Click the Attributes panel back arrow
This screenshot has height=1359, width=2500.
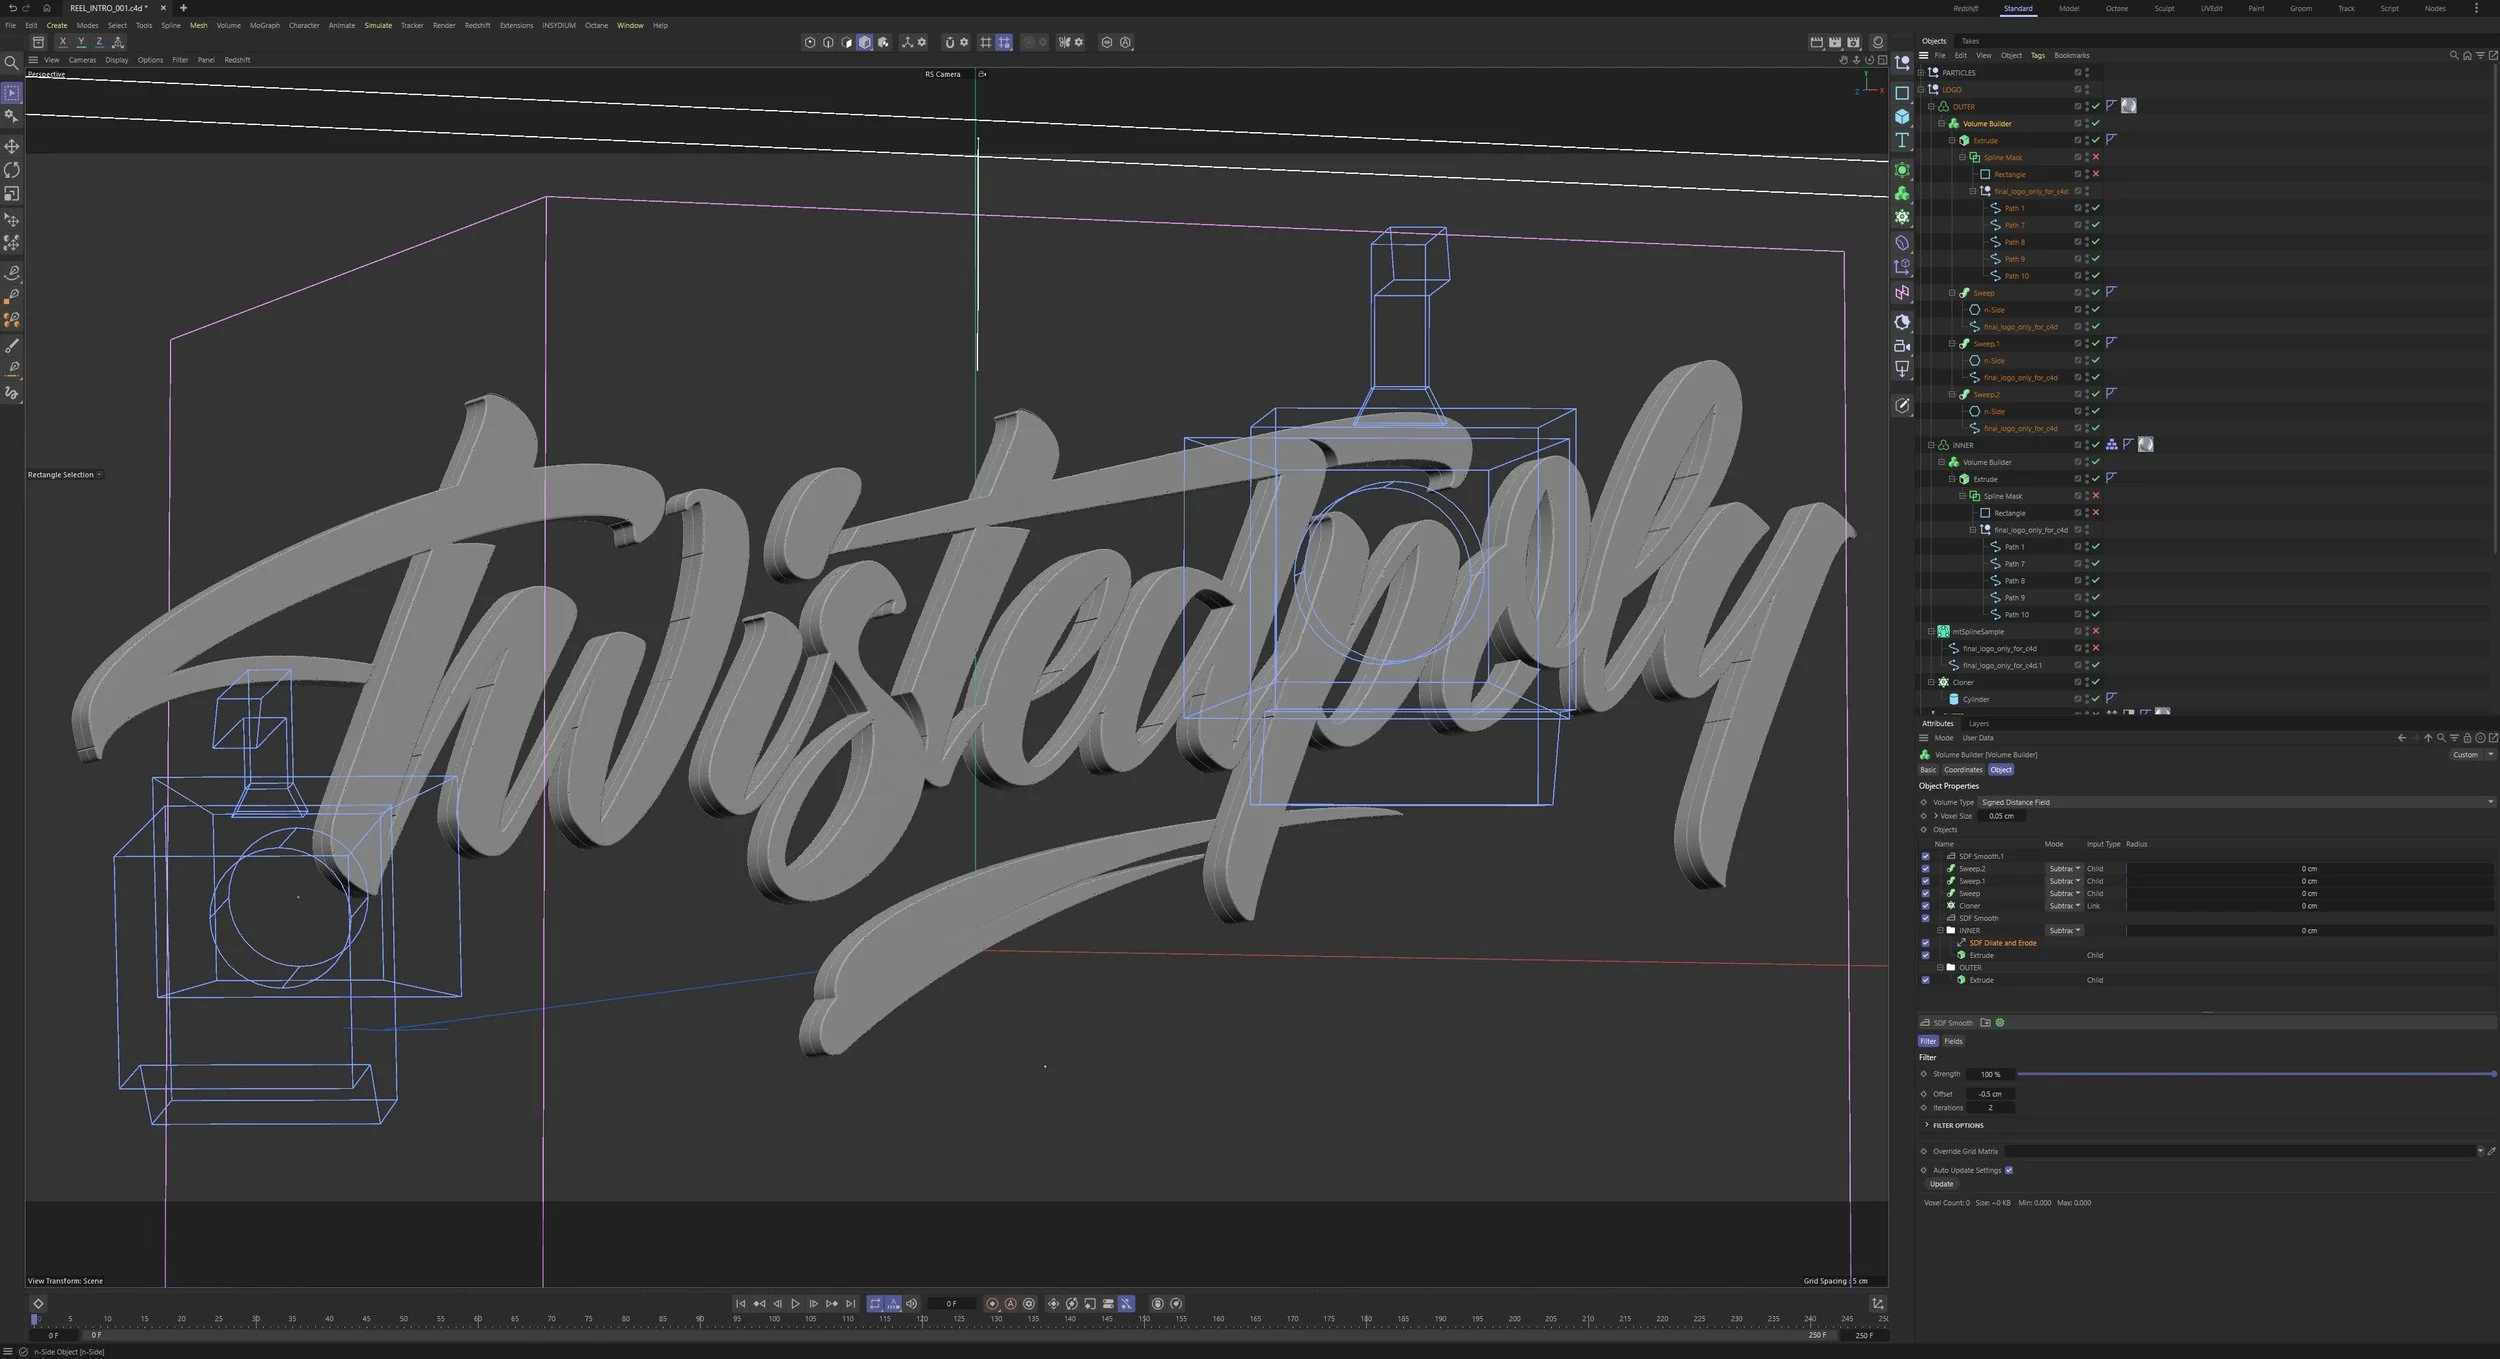point(2402,738)
